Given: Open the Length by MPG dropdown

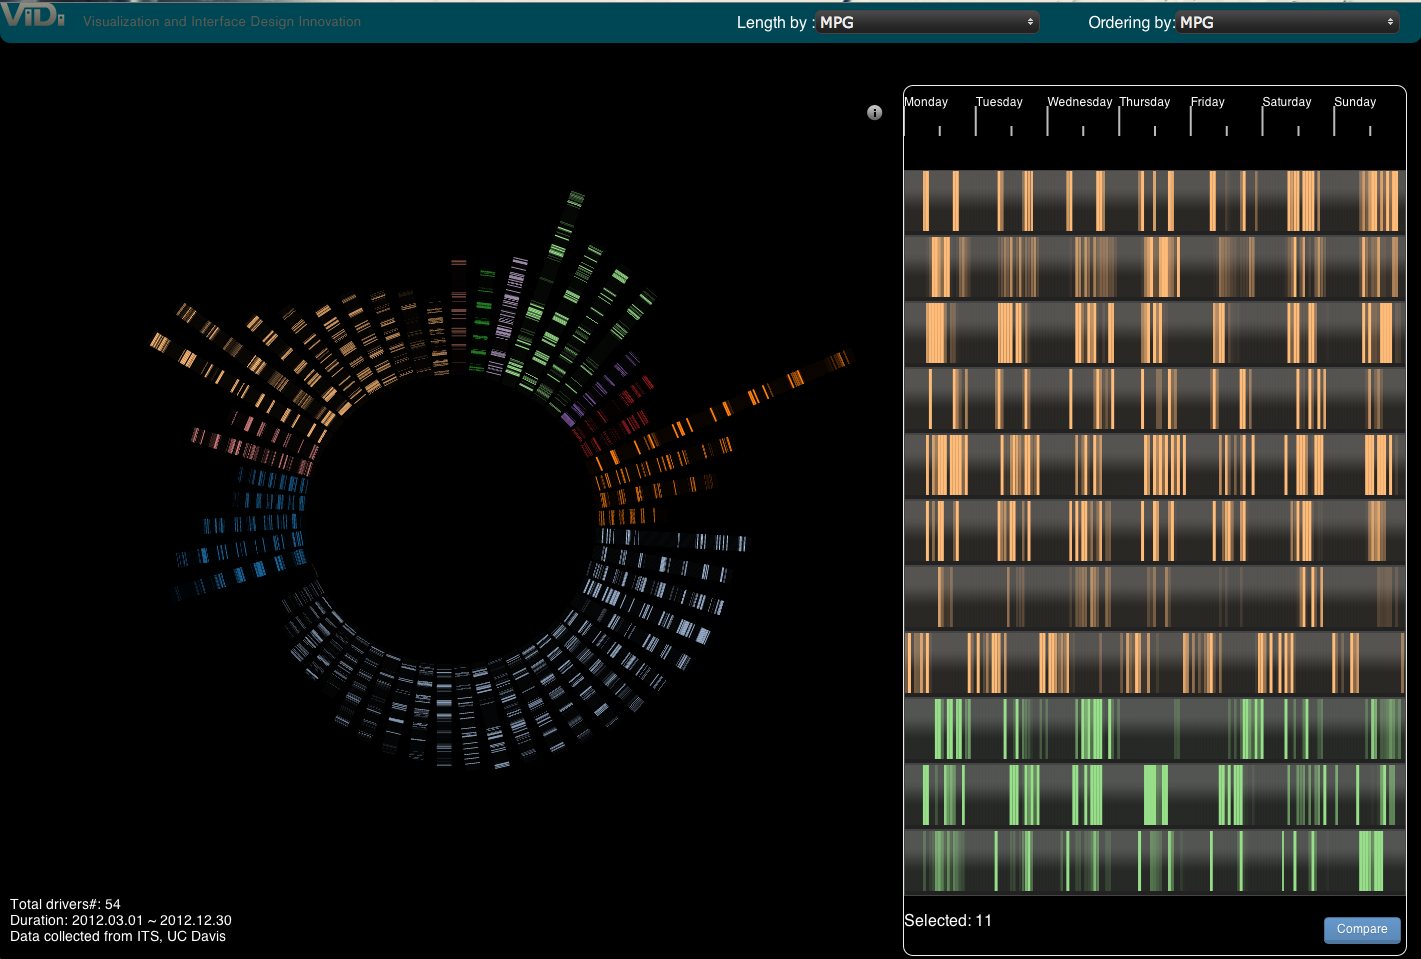Looking at the screenshot, I should coord(927,22).
